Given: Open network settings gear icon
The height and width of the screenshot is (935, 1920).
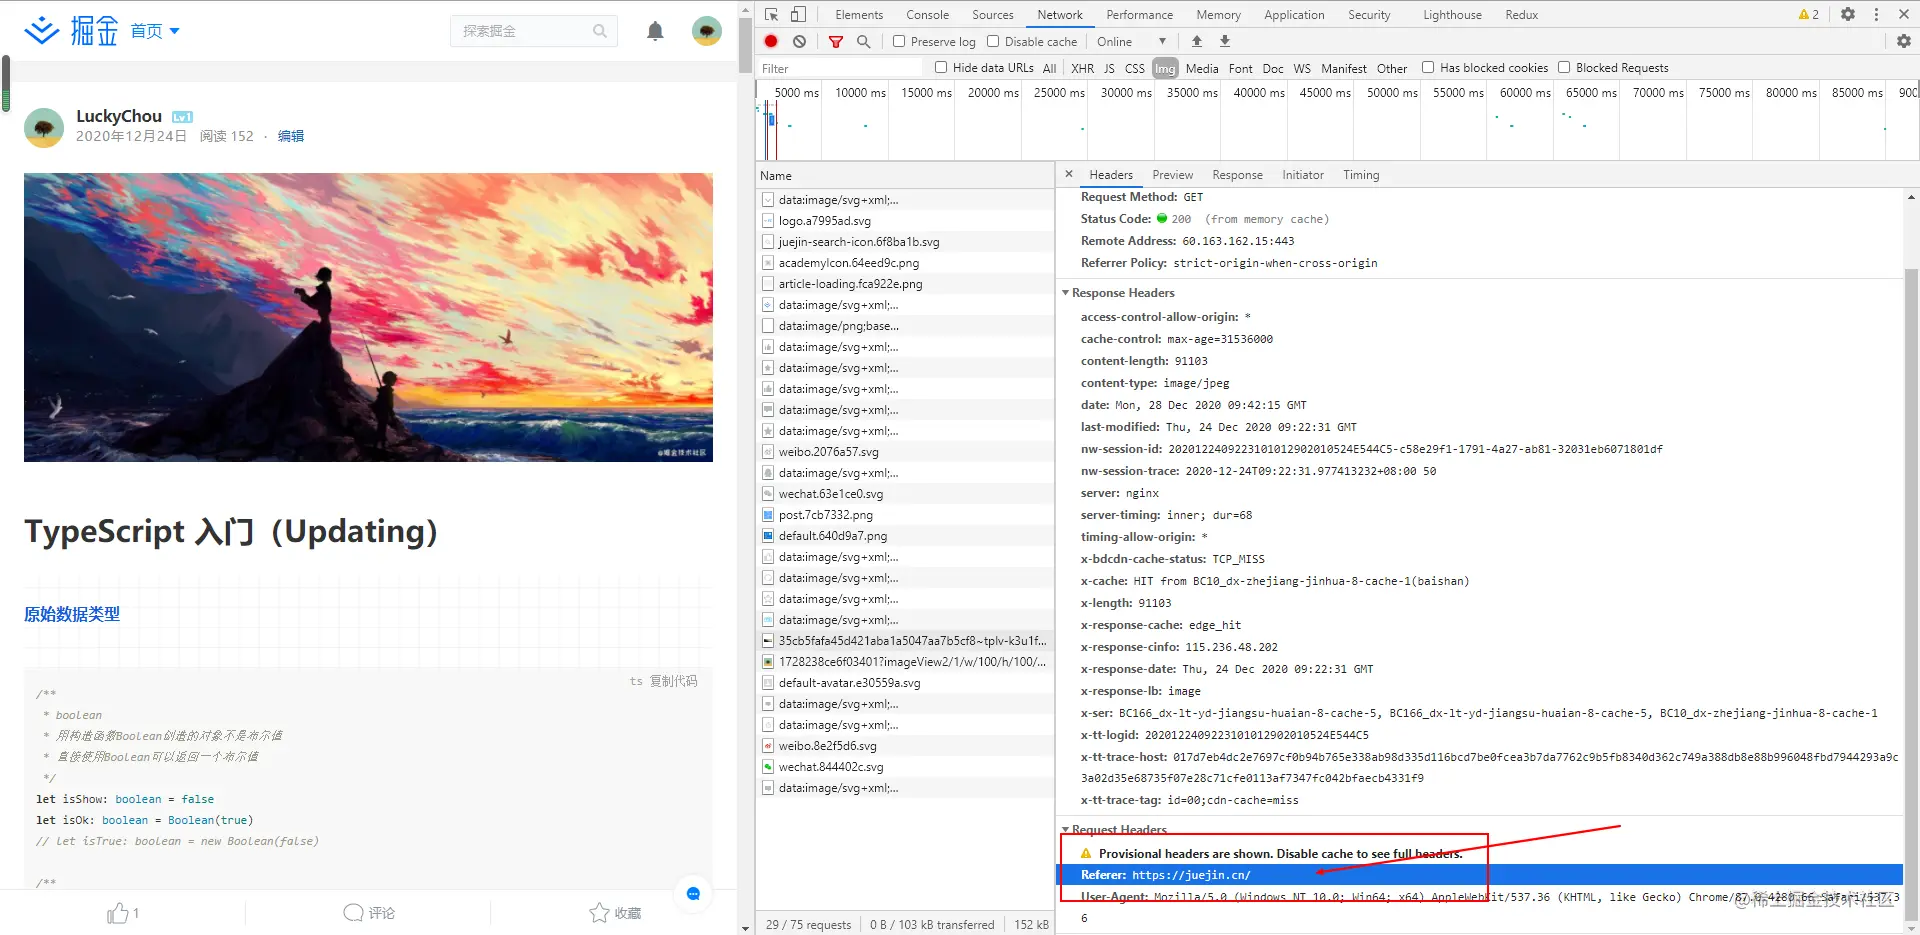Looking at the screenshot, I should [1904, 41].
